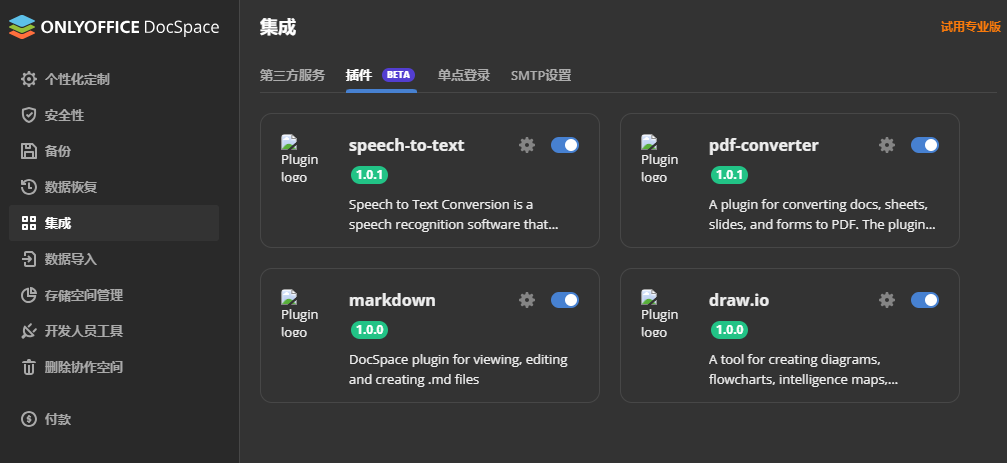This screenshot has width=1007, height=463.
Task: Open markdown plugin settings gear
Action: [527, 300]
